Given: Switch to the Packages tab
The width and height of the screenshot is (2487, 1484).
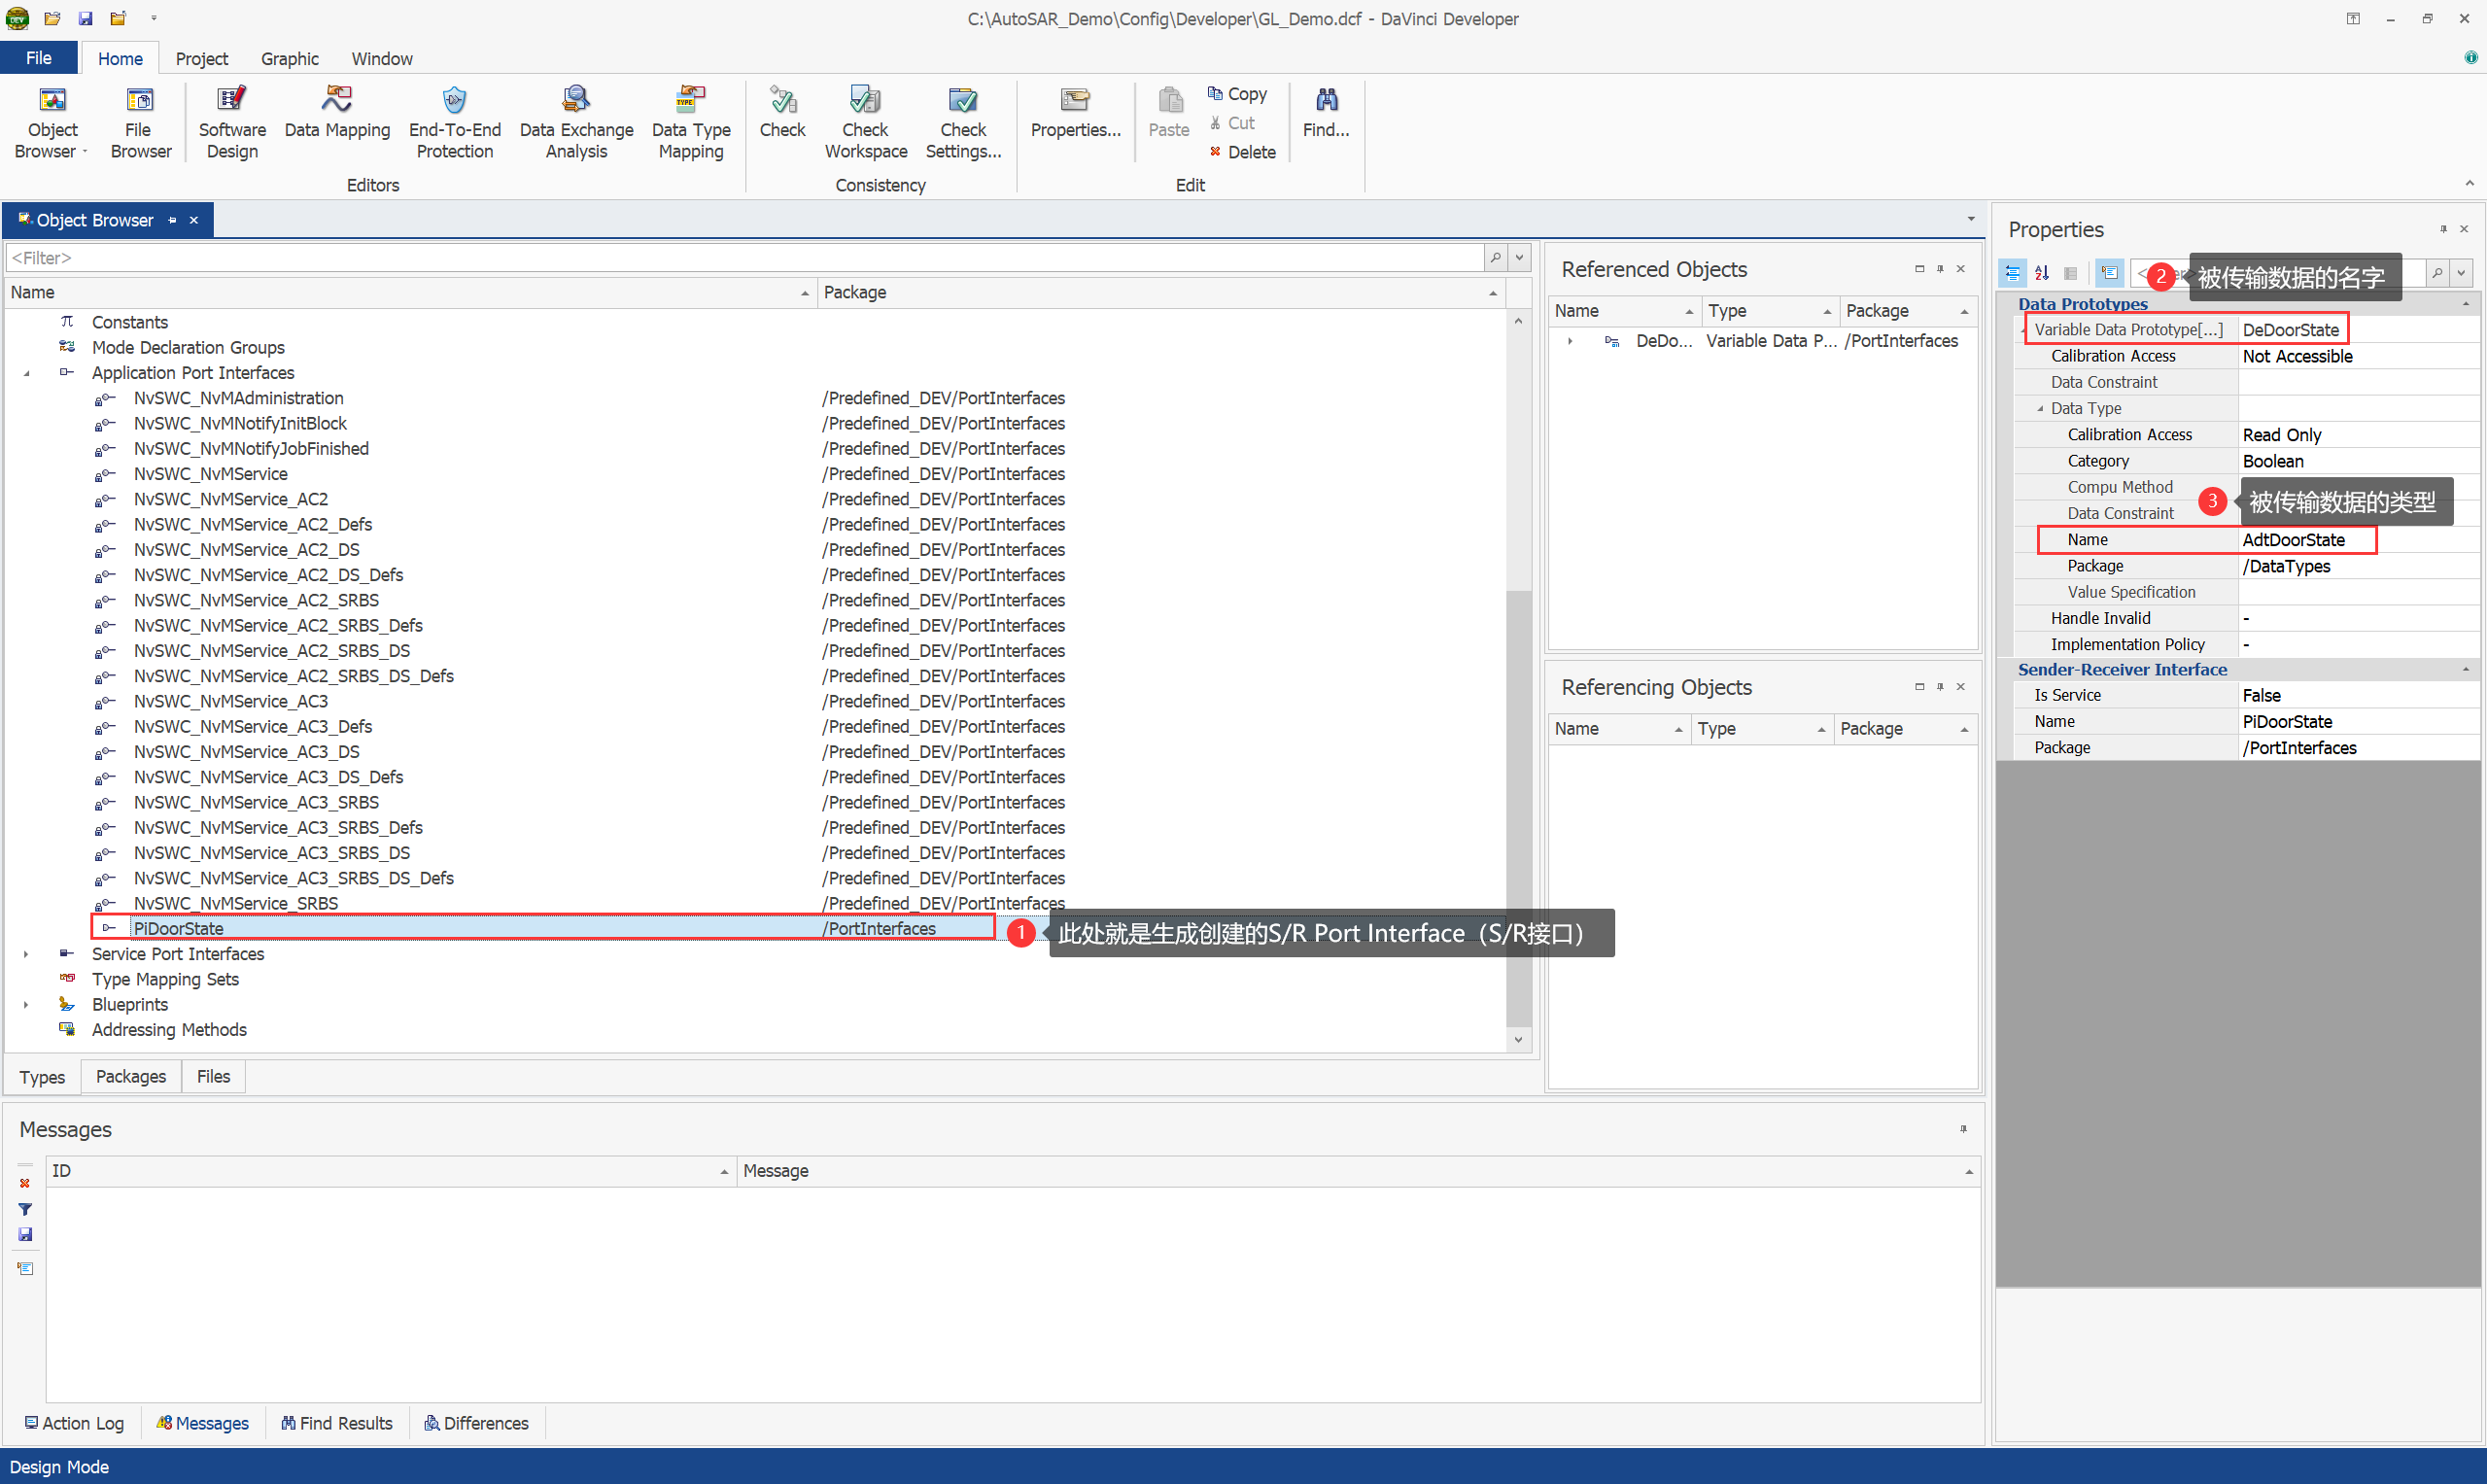Looking at the screenshot, I should point(130,1076).
